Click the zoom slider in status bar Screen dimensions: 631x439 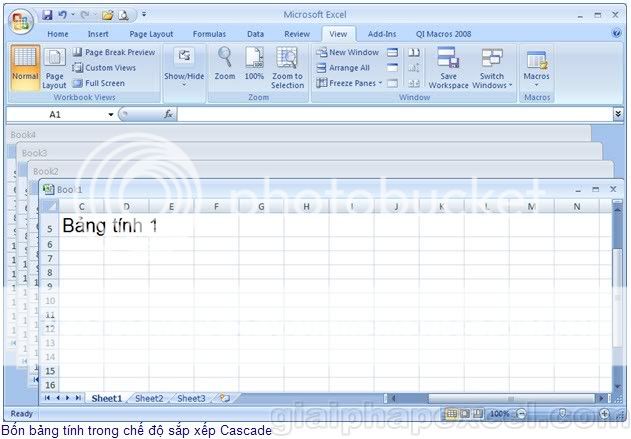pyautogui.click(x=561, y=414)
